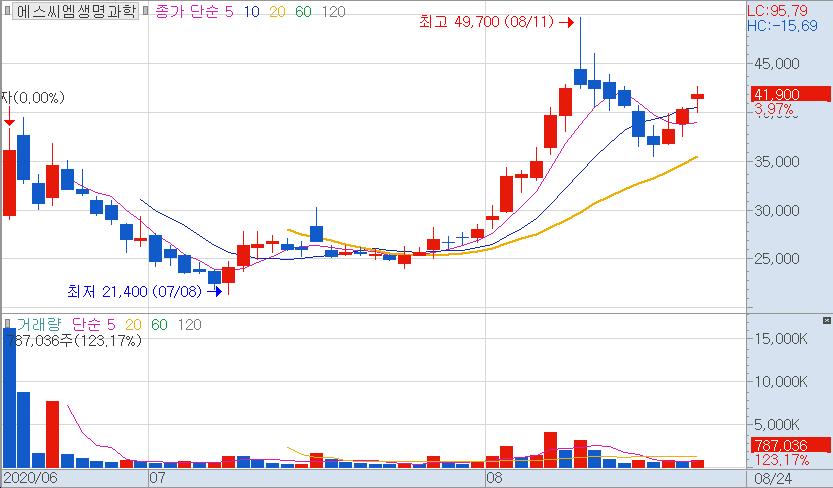Click the 최고 49,700 (08/11) high marker

tap(496, 22)
